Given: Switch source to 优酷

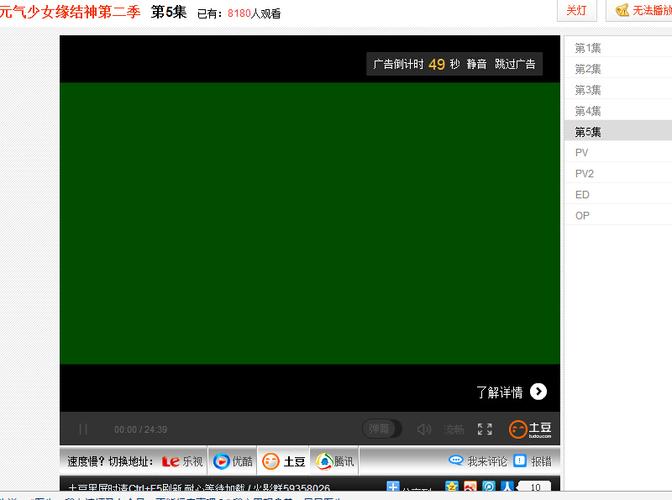Looking at the screenshot, I should (x=233, y=461).
